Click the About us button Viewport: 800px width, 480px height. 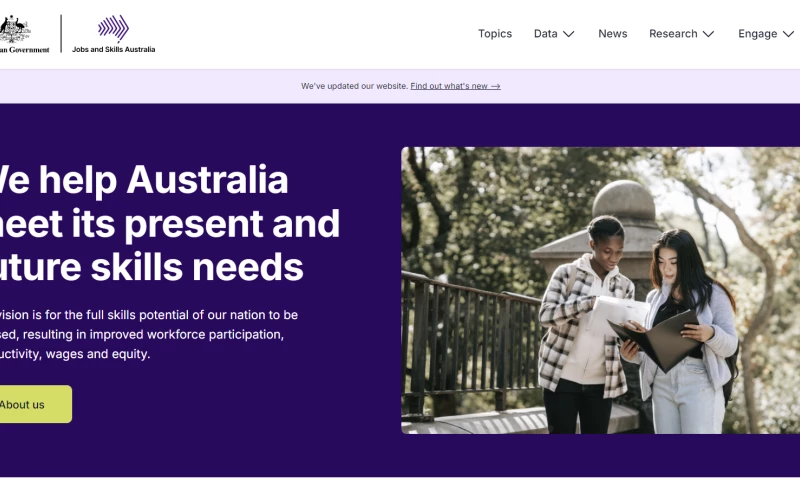click(x=35, y=404)
